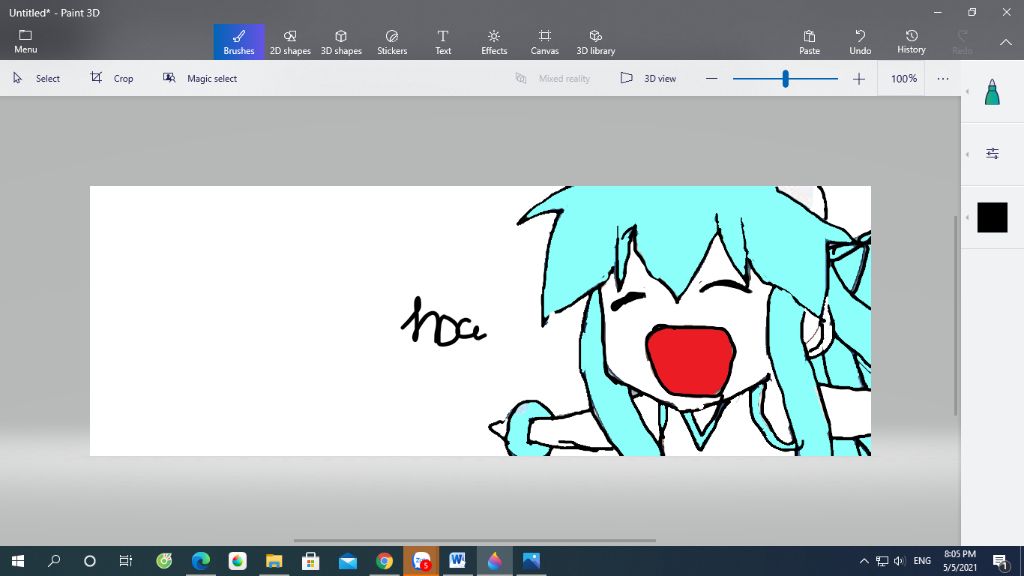The width and height of the screenshot is (1024, 576).
Task: Open Microsoft Word from the taskbar
Action: click(457, 562)
